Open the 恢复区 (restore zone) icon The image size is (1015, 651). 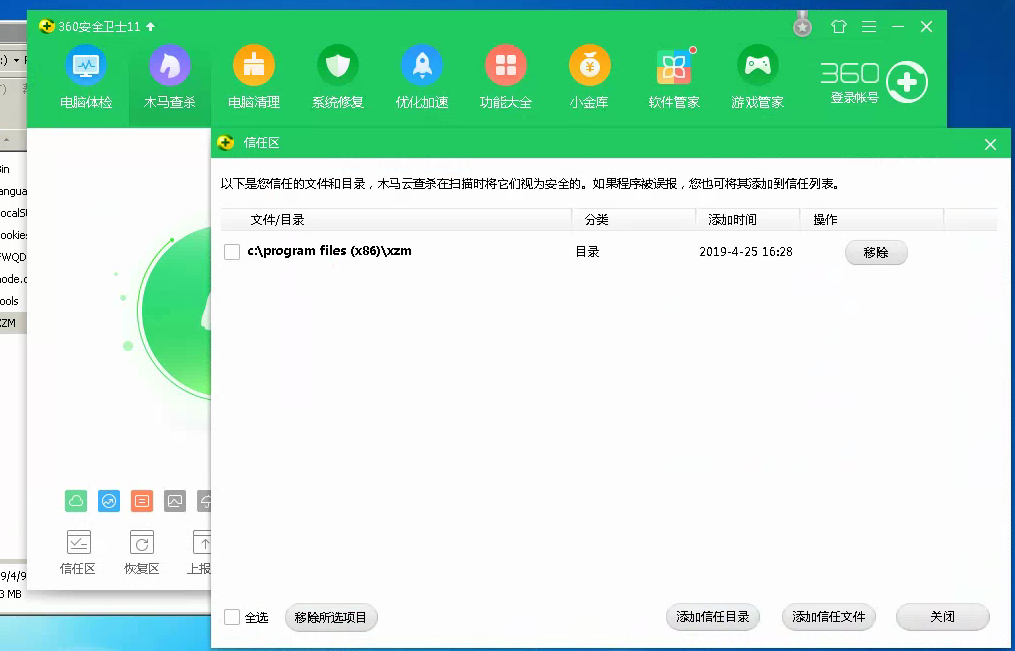(x=142, y=552)
